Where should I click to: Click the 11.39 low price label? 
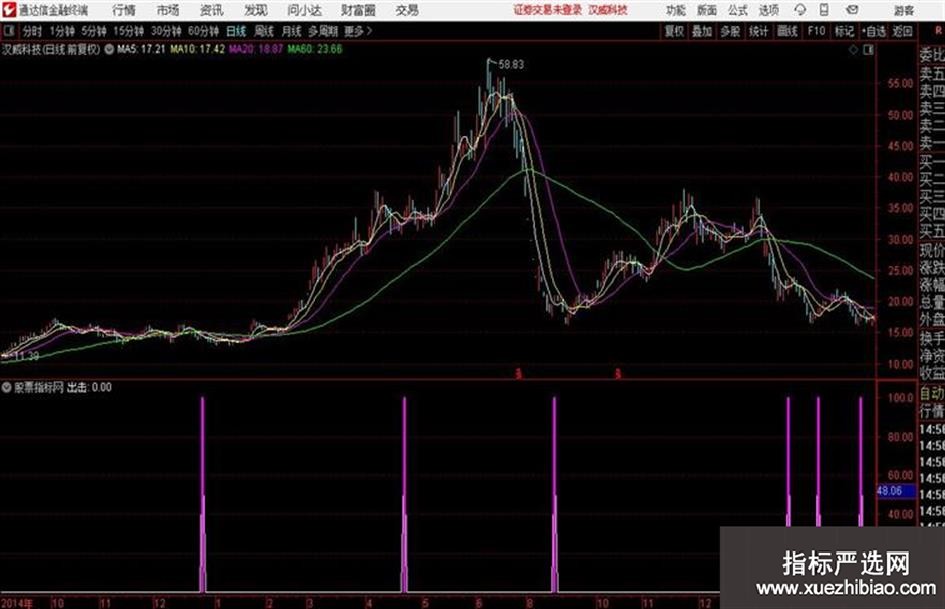(27, 356)
